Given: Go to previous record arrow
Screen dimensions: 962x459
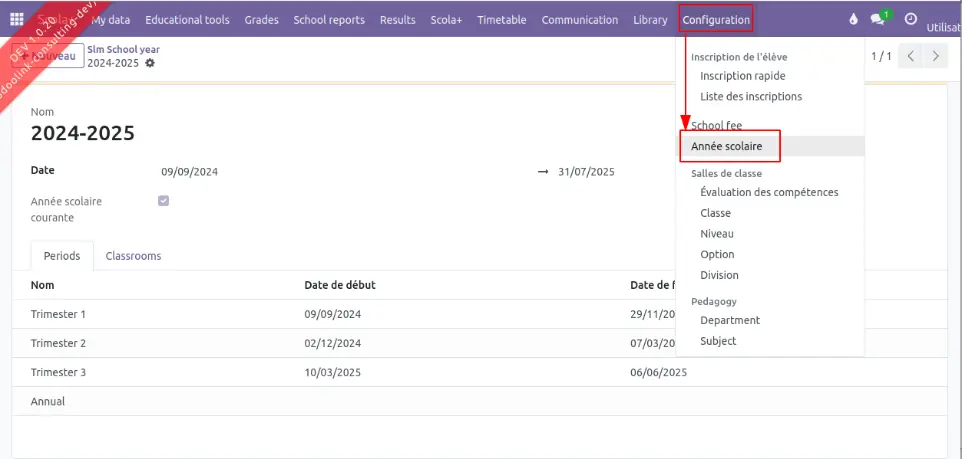Looking at the screenshot, I should [x=911, y=56].
